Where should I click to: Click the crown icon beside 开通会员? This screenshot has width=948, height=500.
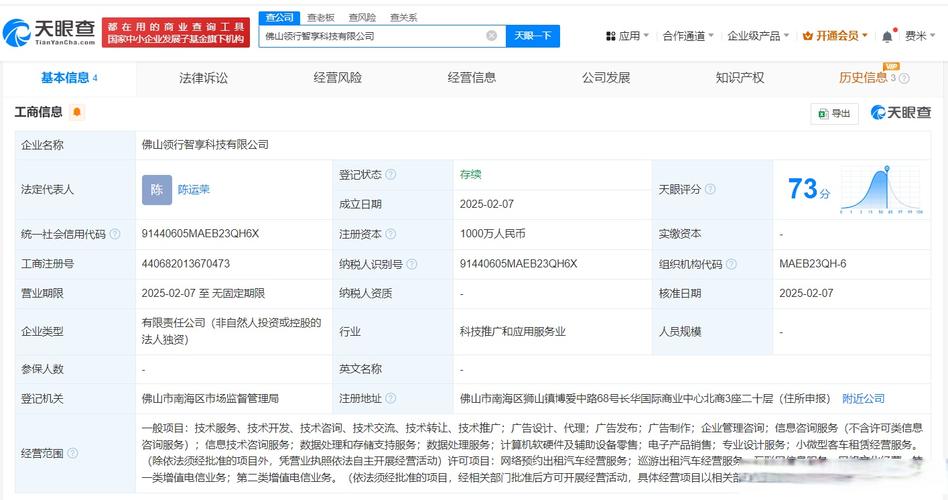coord(807,36)
